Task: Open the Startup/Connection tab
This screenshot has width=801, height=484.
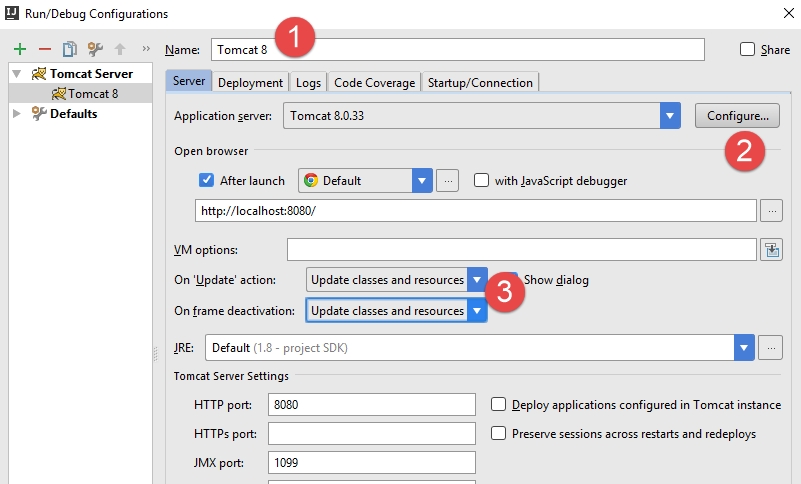Action: 481,83
